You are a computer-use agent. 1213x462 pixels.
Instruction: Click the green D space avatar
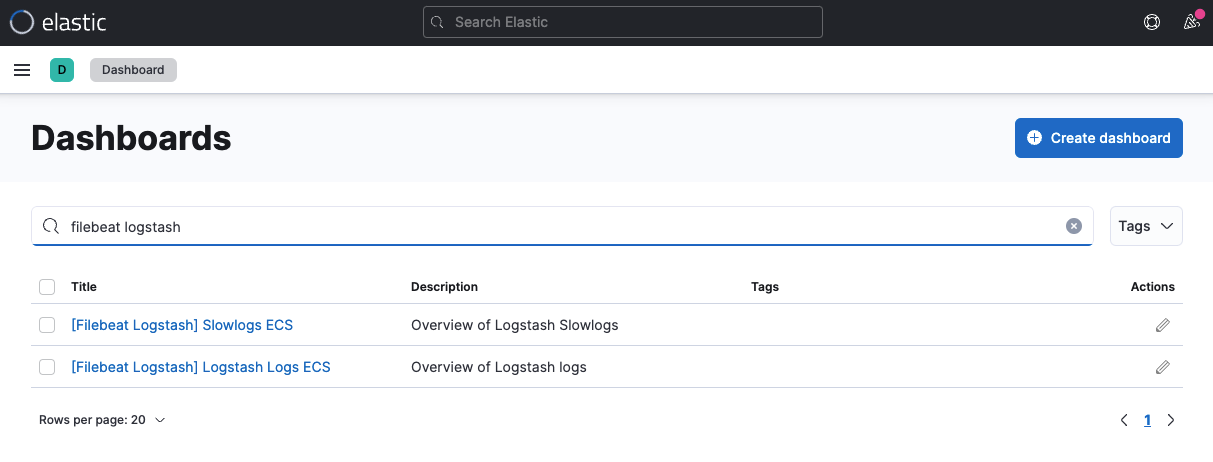coord(62,70)
